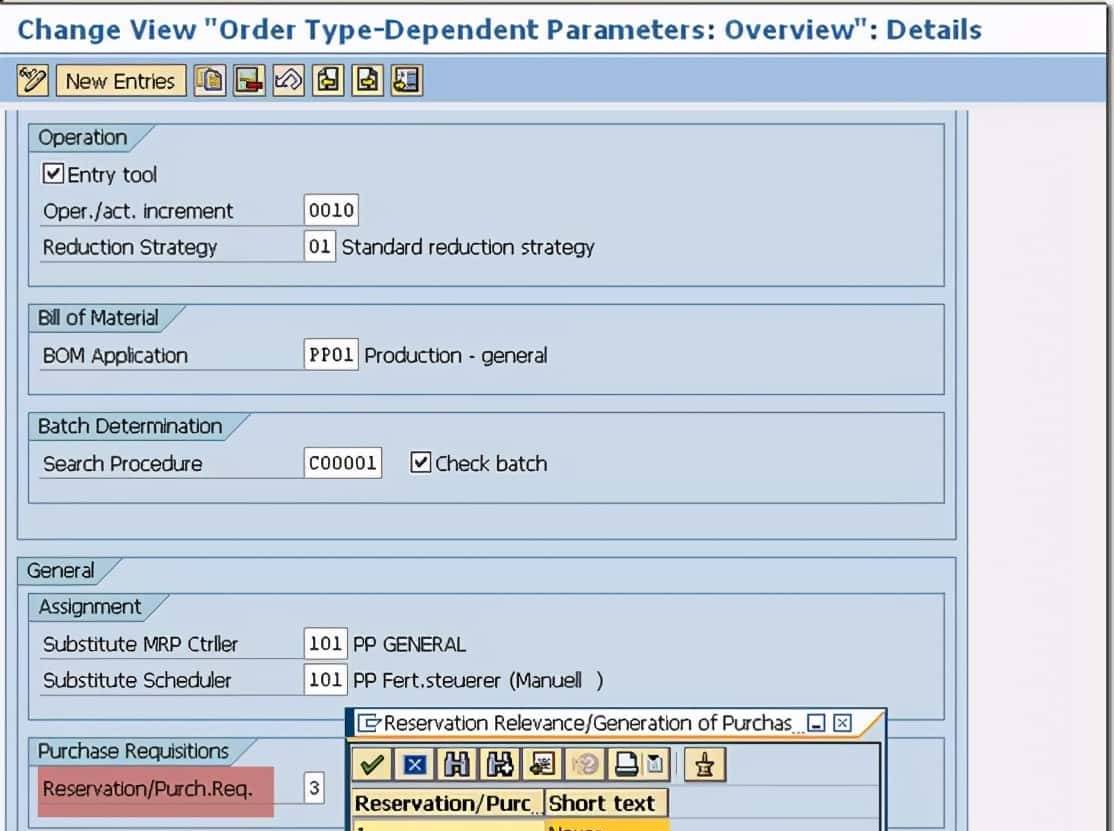Click the New Entries button
Screen dimensions: 1114x831
coord(121,81)
